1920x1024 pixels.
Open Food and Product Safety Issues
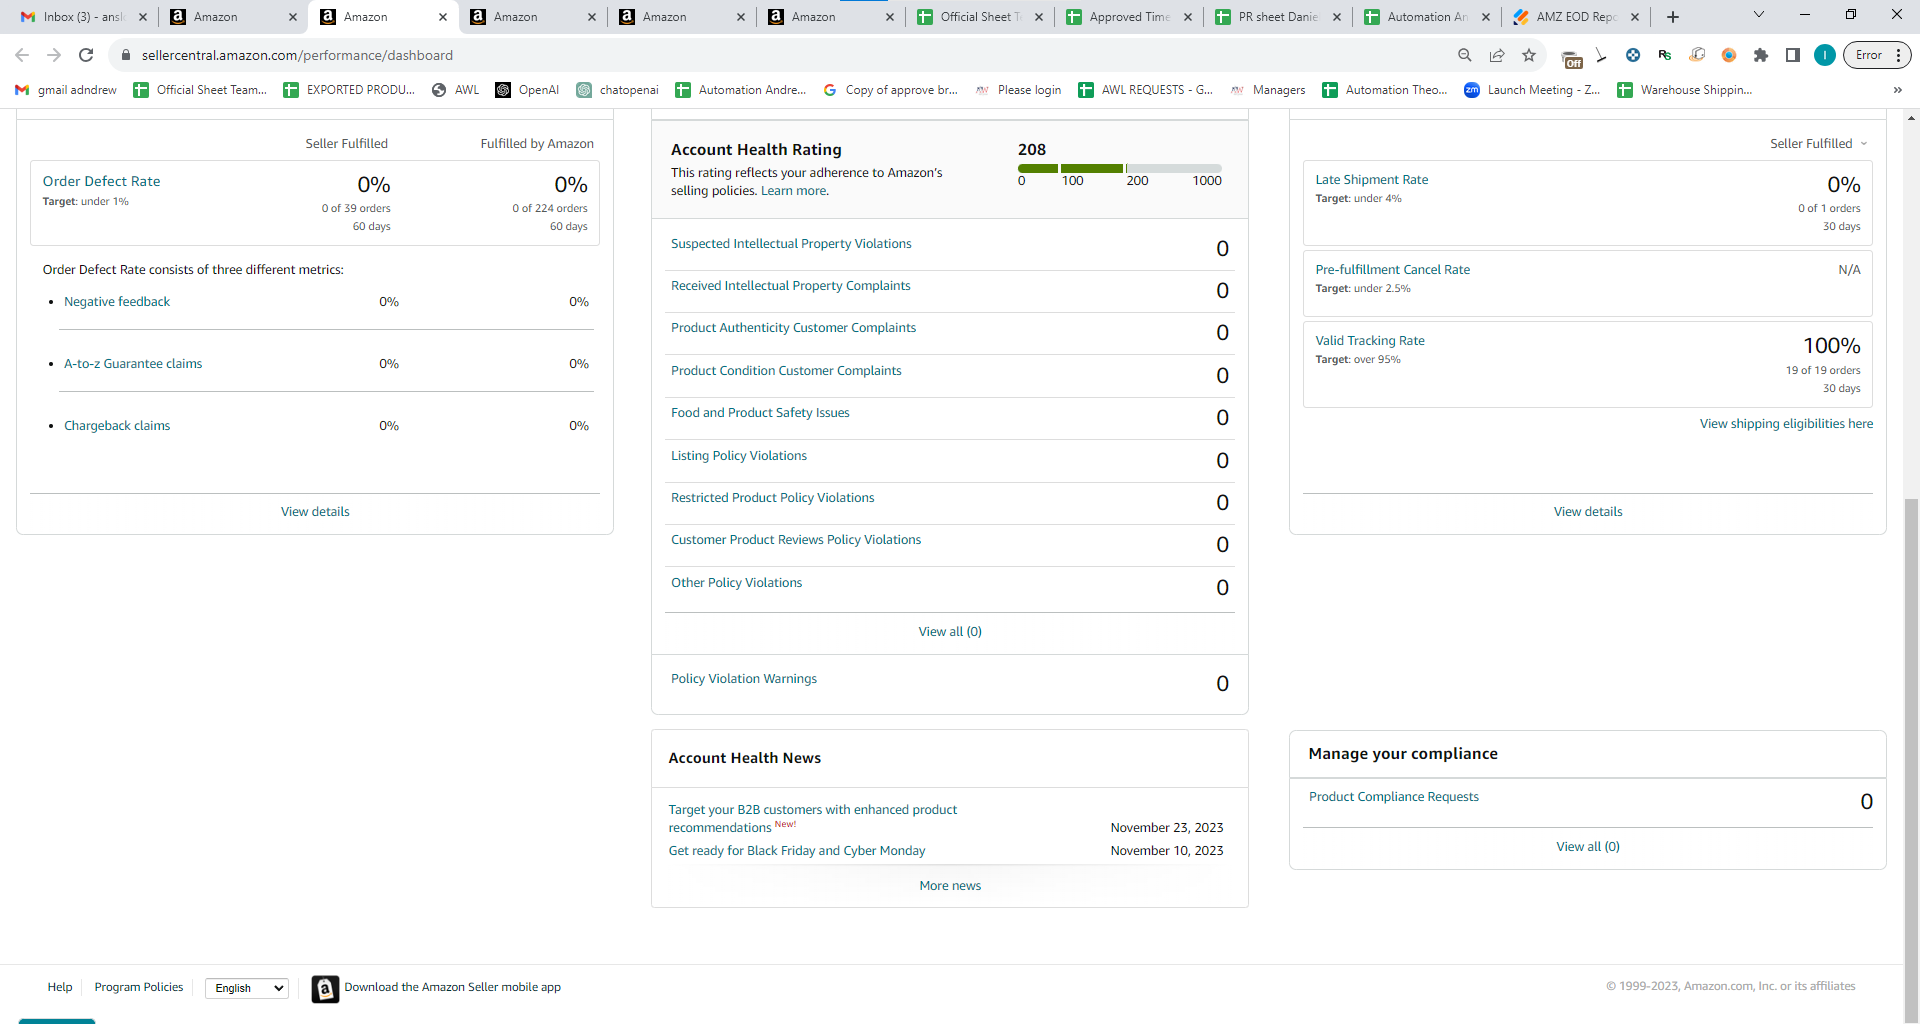click(760, 413)
